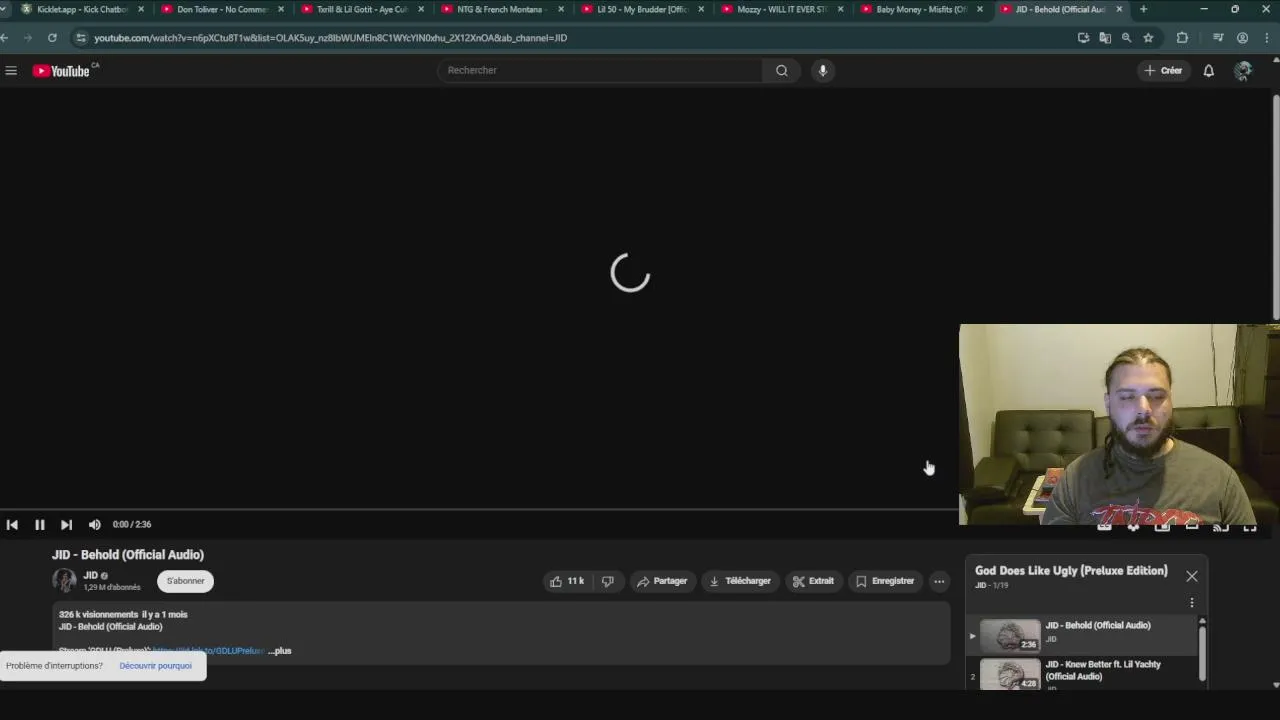Download the video via Télécharger

pos(740,581)
